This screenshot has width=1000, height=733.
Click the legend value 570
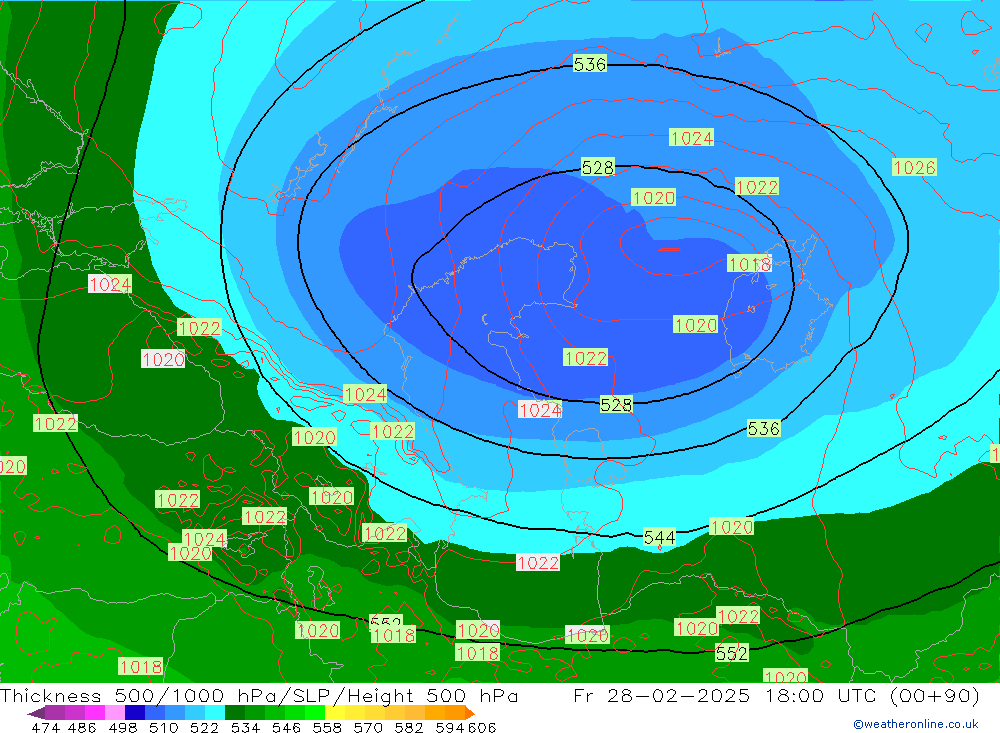[x=367, y=727]
